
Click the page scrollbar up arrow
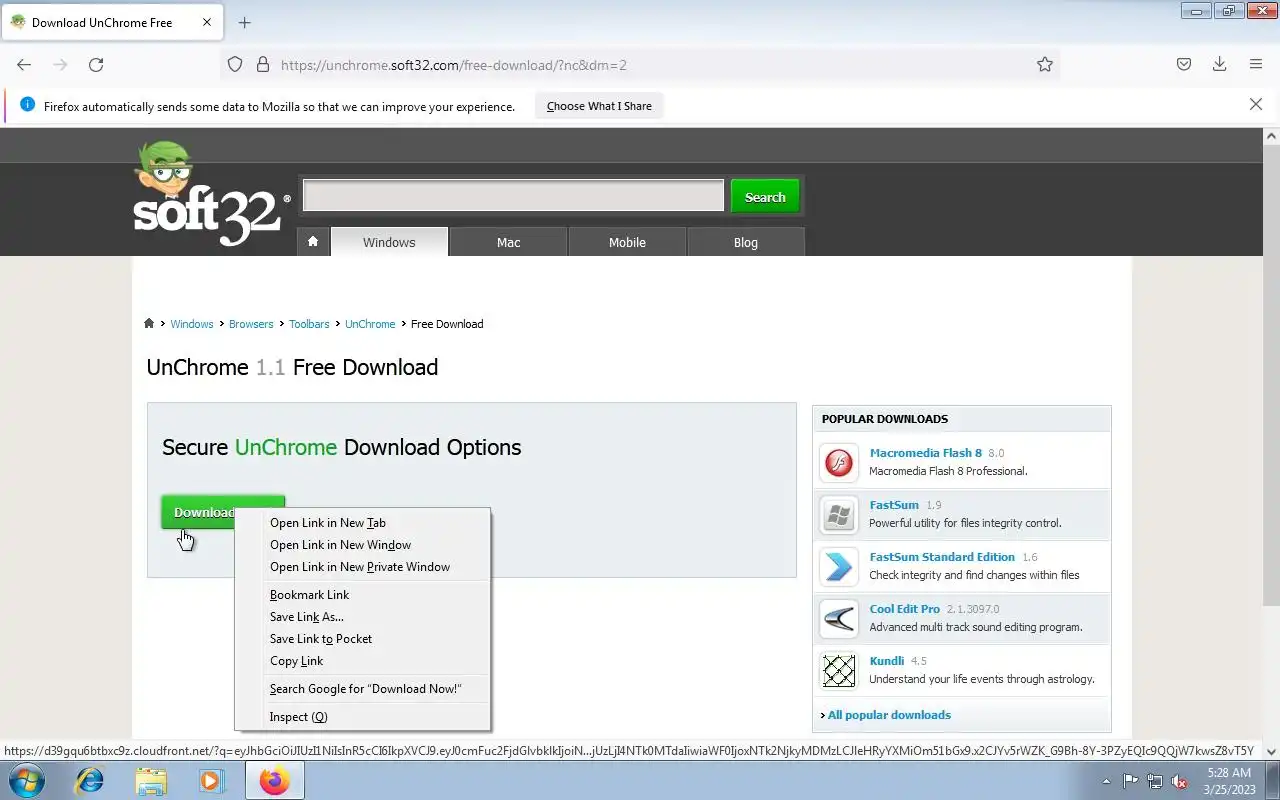tap(1272, 136)
